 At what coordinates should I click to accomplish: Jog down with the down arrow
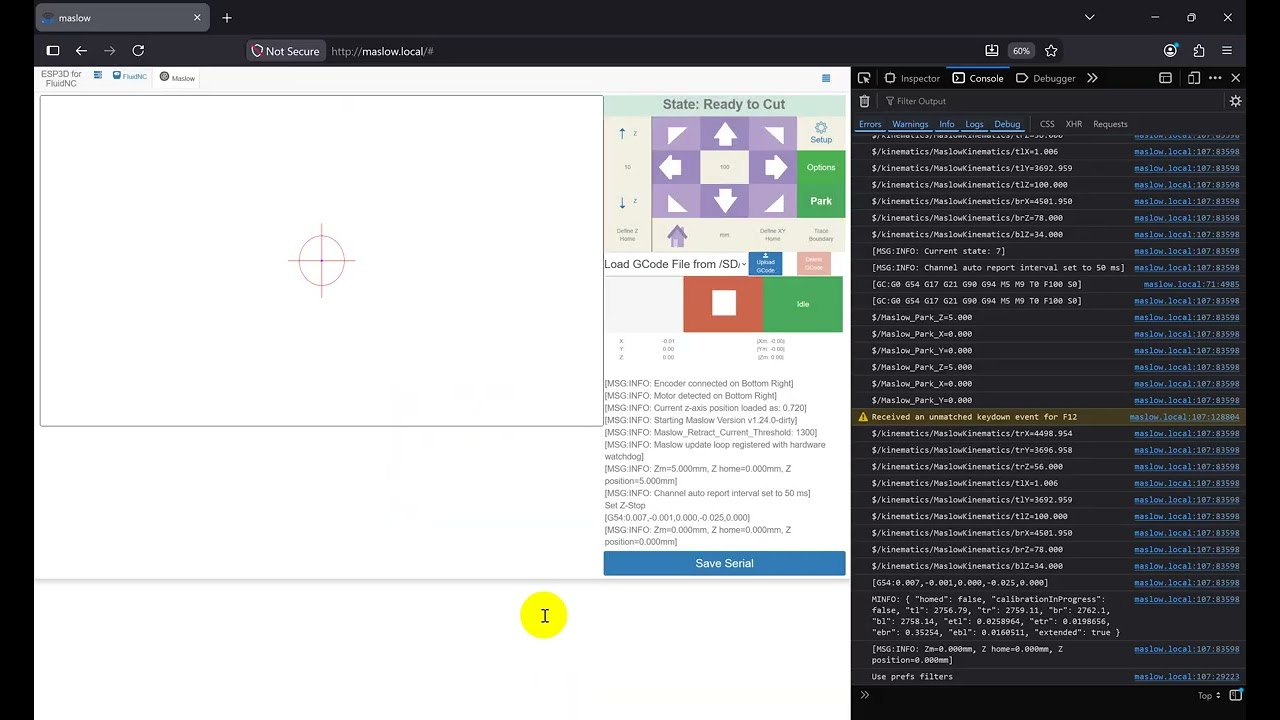[725, 201]
